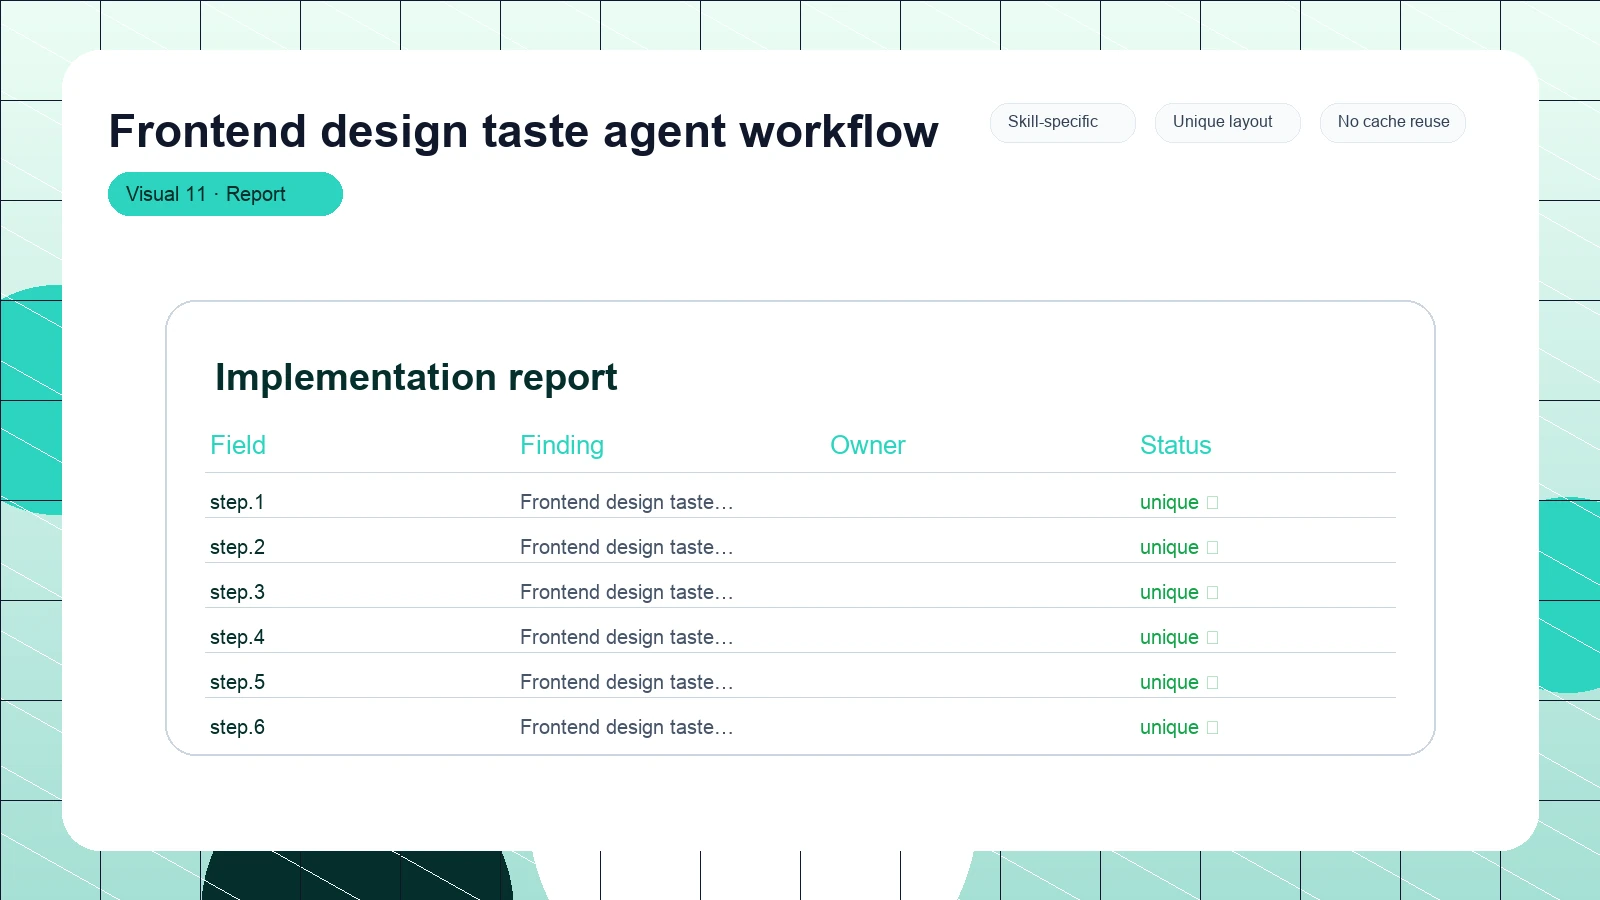This screenshot has height=900, width=1600.
Task: Click the unique status in step.4 row
Action: click(1169, 637)
